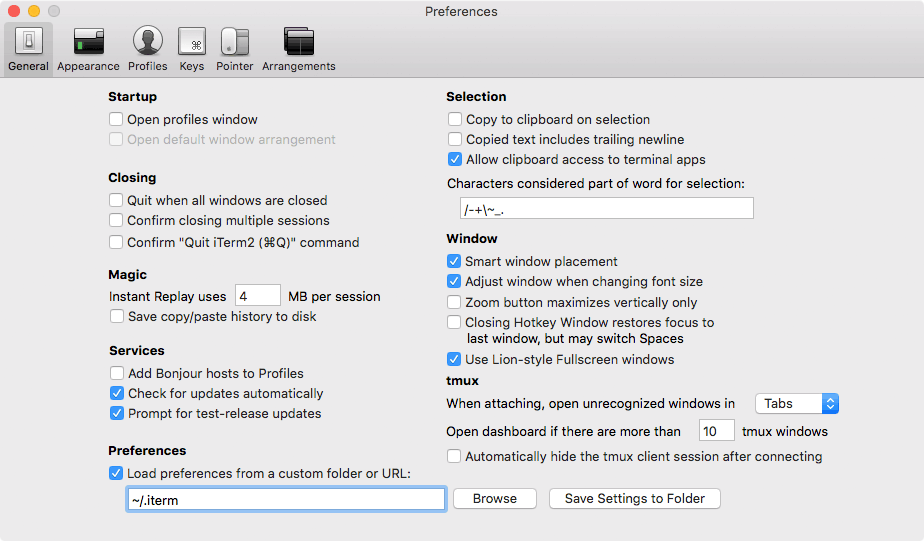Click Save Settings to Folder button
Image resolution: width=924 pixels, height=541 pixels.
tap(635, 499)
